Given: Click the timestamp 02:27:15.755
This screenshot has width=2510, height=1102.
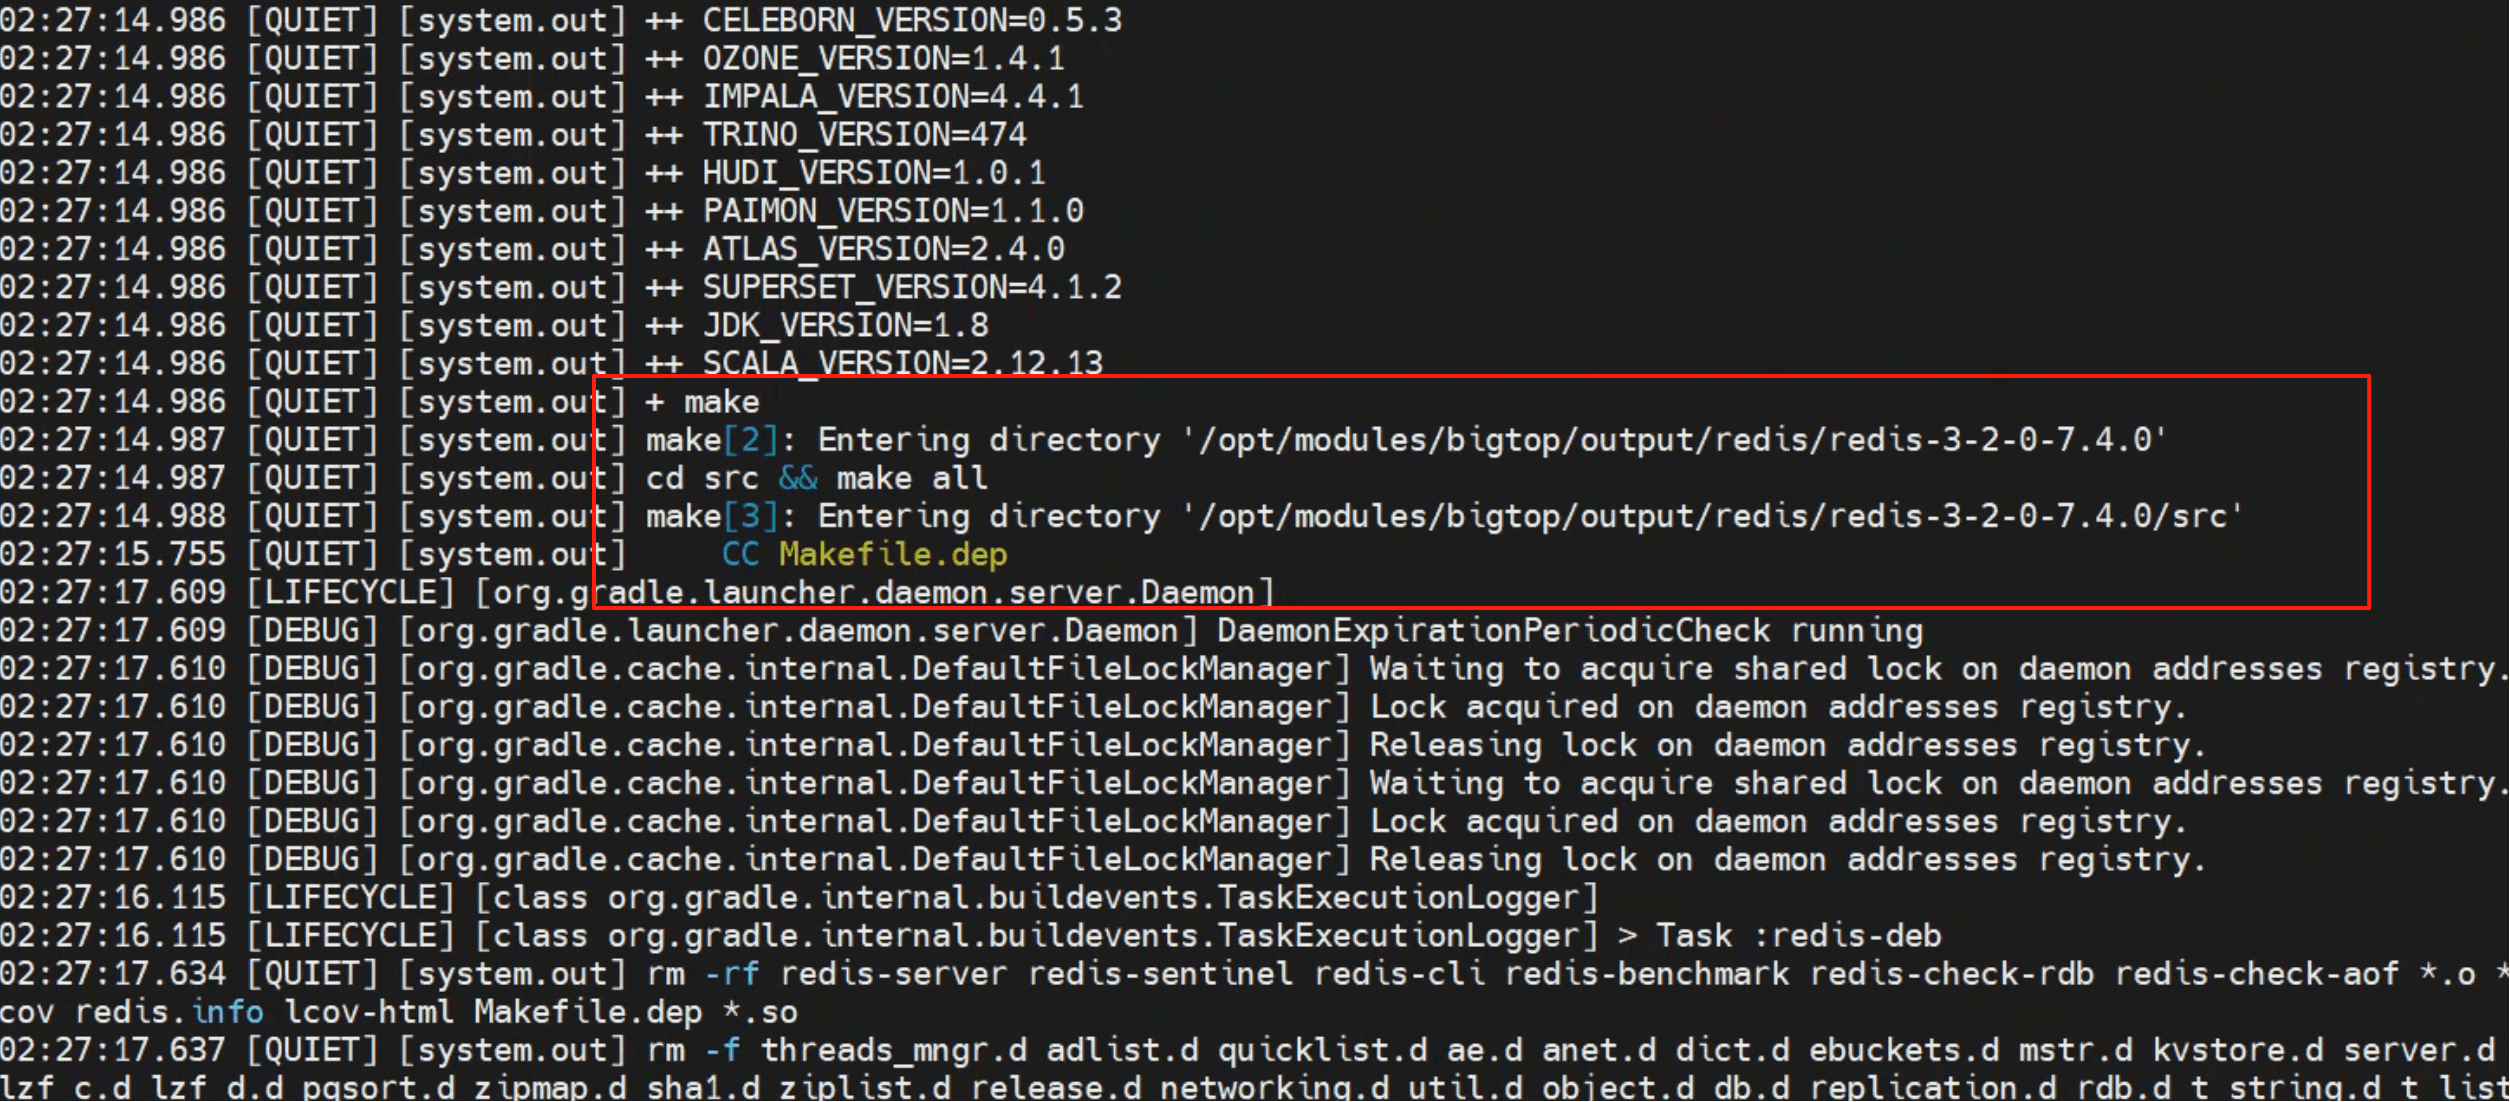Looking at the screenshot, I should 113,554.
